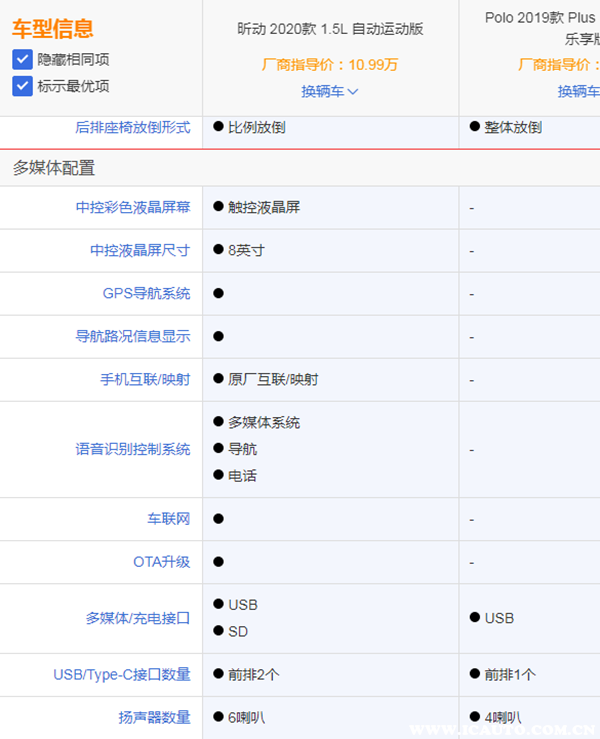Open the 多媒体/充电接口 parameter link
The height and width of the screenshot is (739, 600).
click(x=137, y=618)
